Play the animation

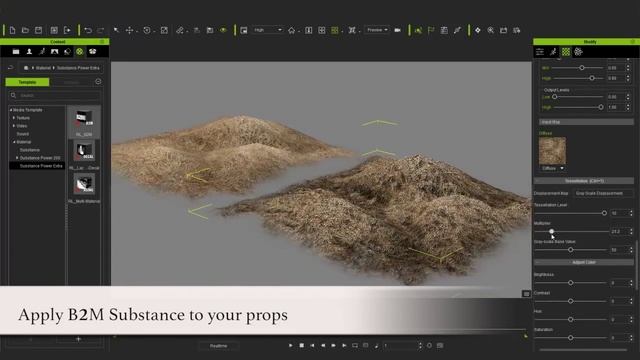291,345
